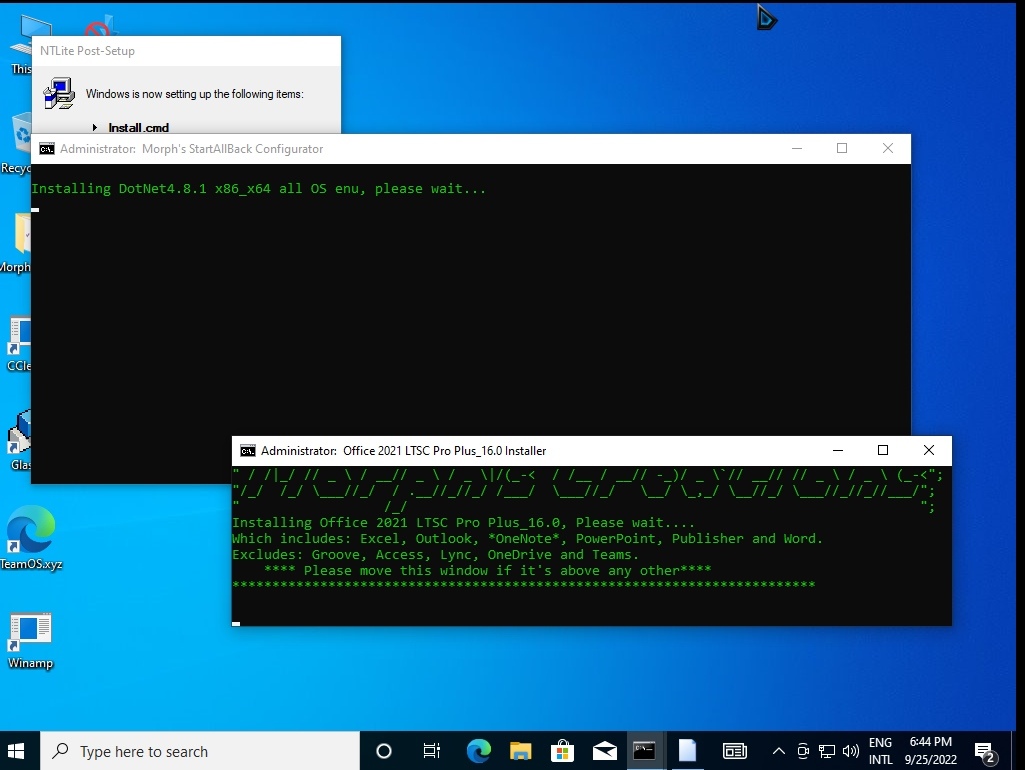Select the Install.cmd item in NTLite Post-Setup
Screen dimensions: 1025x770
[x=138, y=128]
